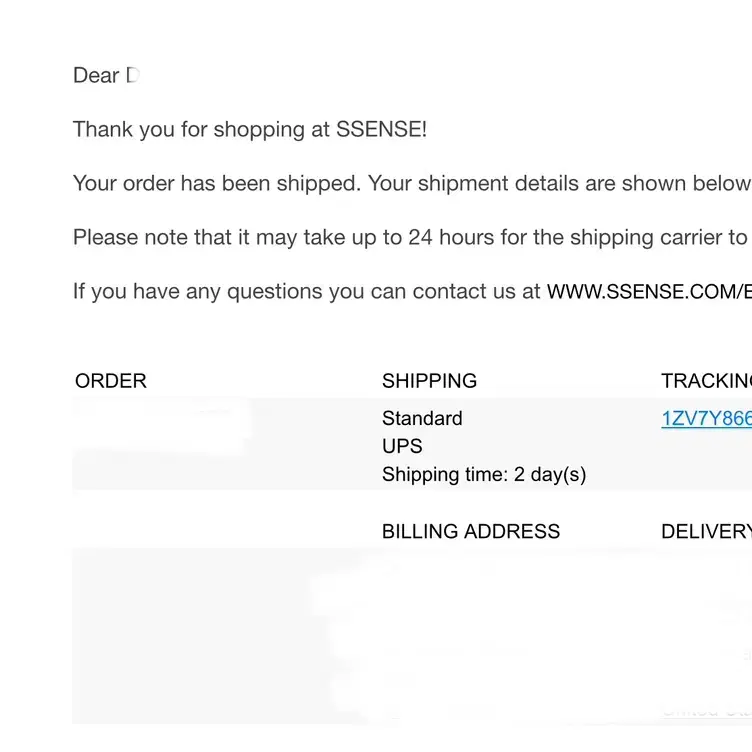Click the BILLING ADDRESS heading
Image resolution: width=752 pixels, height=752 pixels.
[470, 531]
